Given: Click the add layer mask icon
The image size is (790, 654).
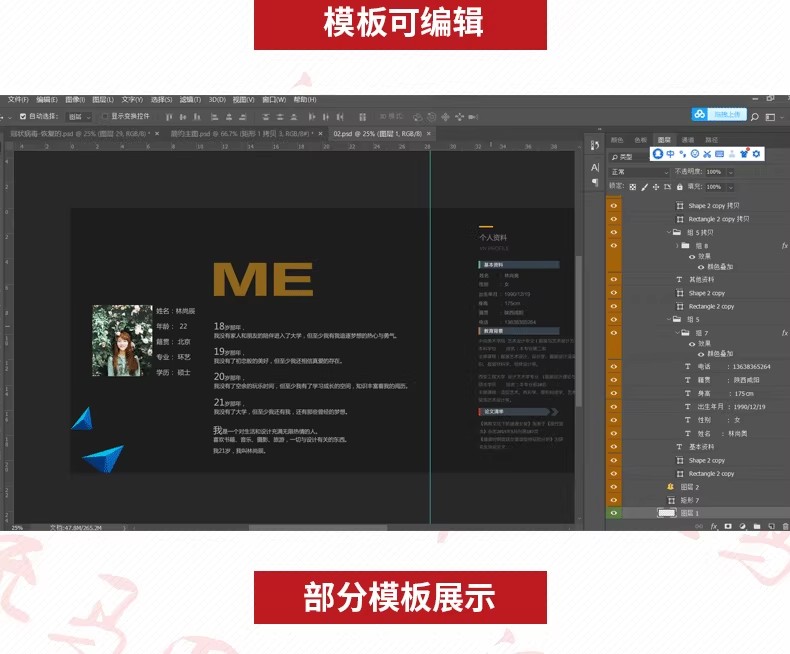Looking at the screenshot, I should tap(728, 526).
